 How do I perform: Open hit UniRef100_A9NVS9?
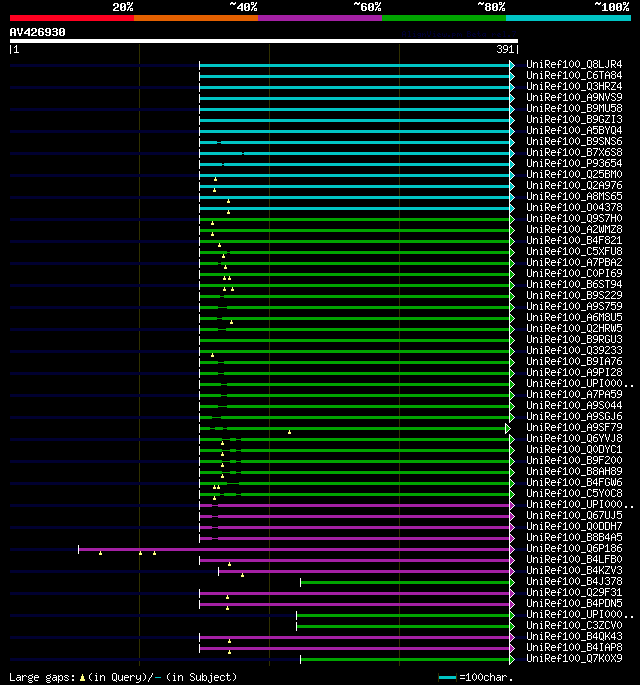coord(574,97)
